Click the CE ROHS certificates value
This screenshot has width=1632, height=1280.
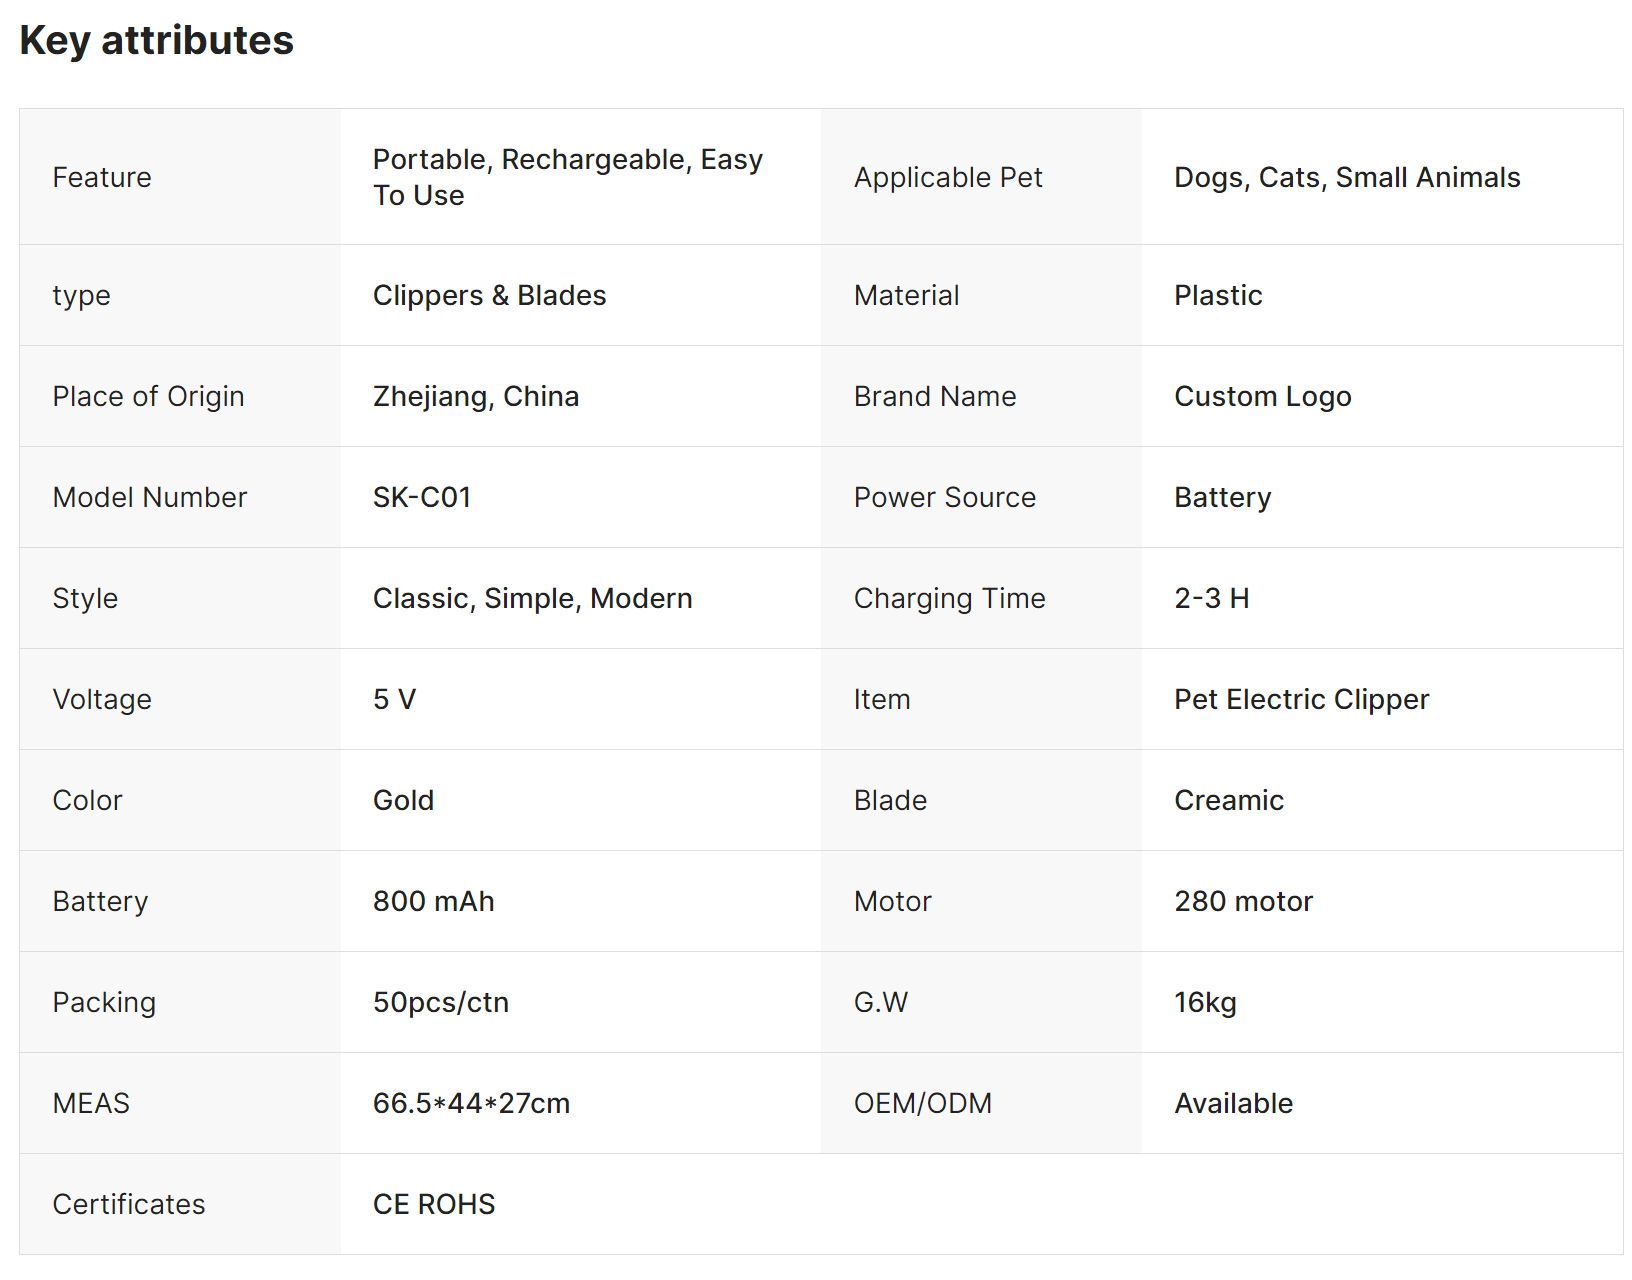[433, 1204]
